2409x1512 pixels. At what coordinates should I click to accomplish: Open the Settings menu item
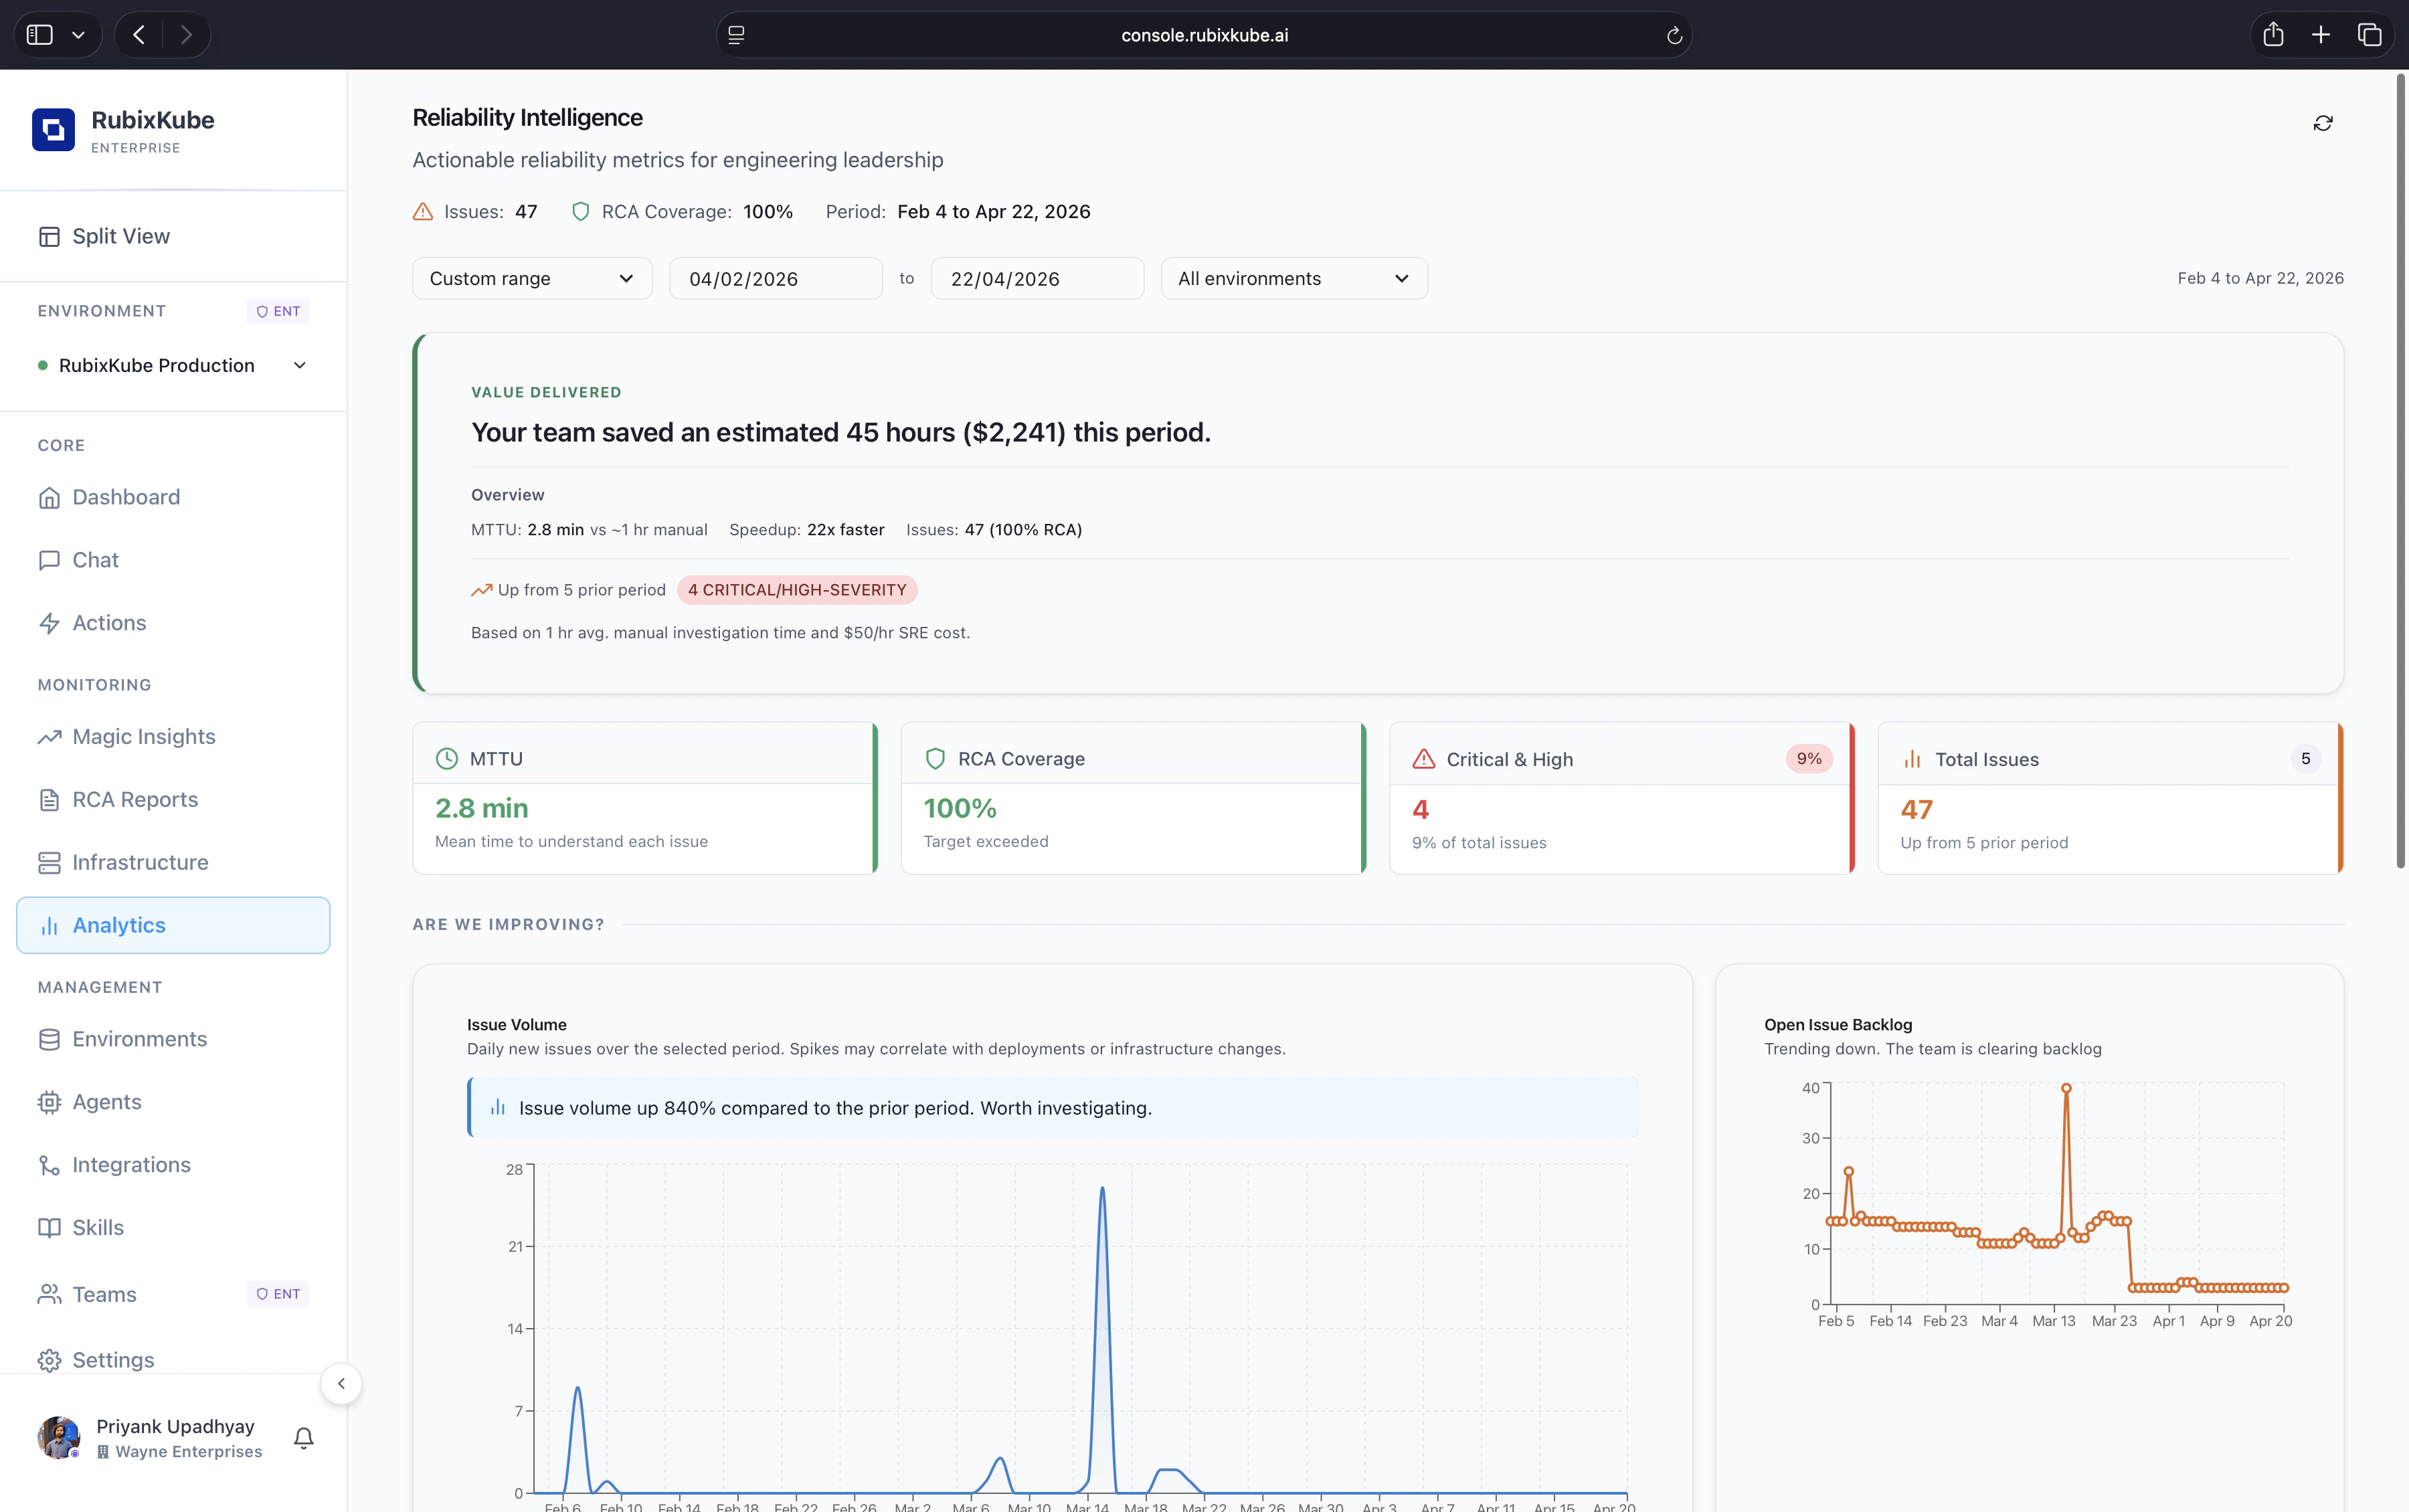pyautogui.click(x=113, y=1359)
